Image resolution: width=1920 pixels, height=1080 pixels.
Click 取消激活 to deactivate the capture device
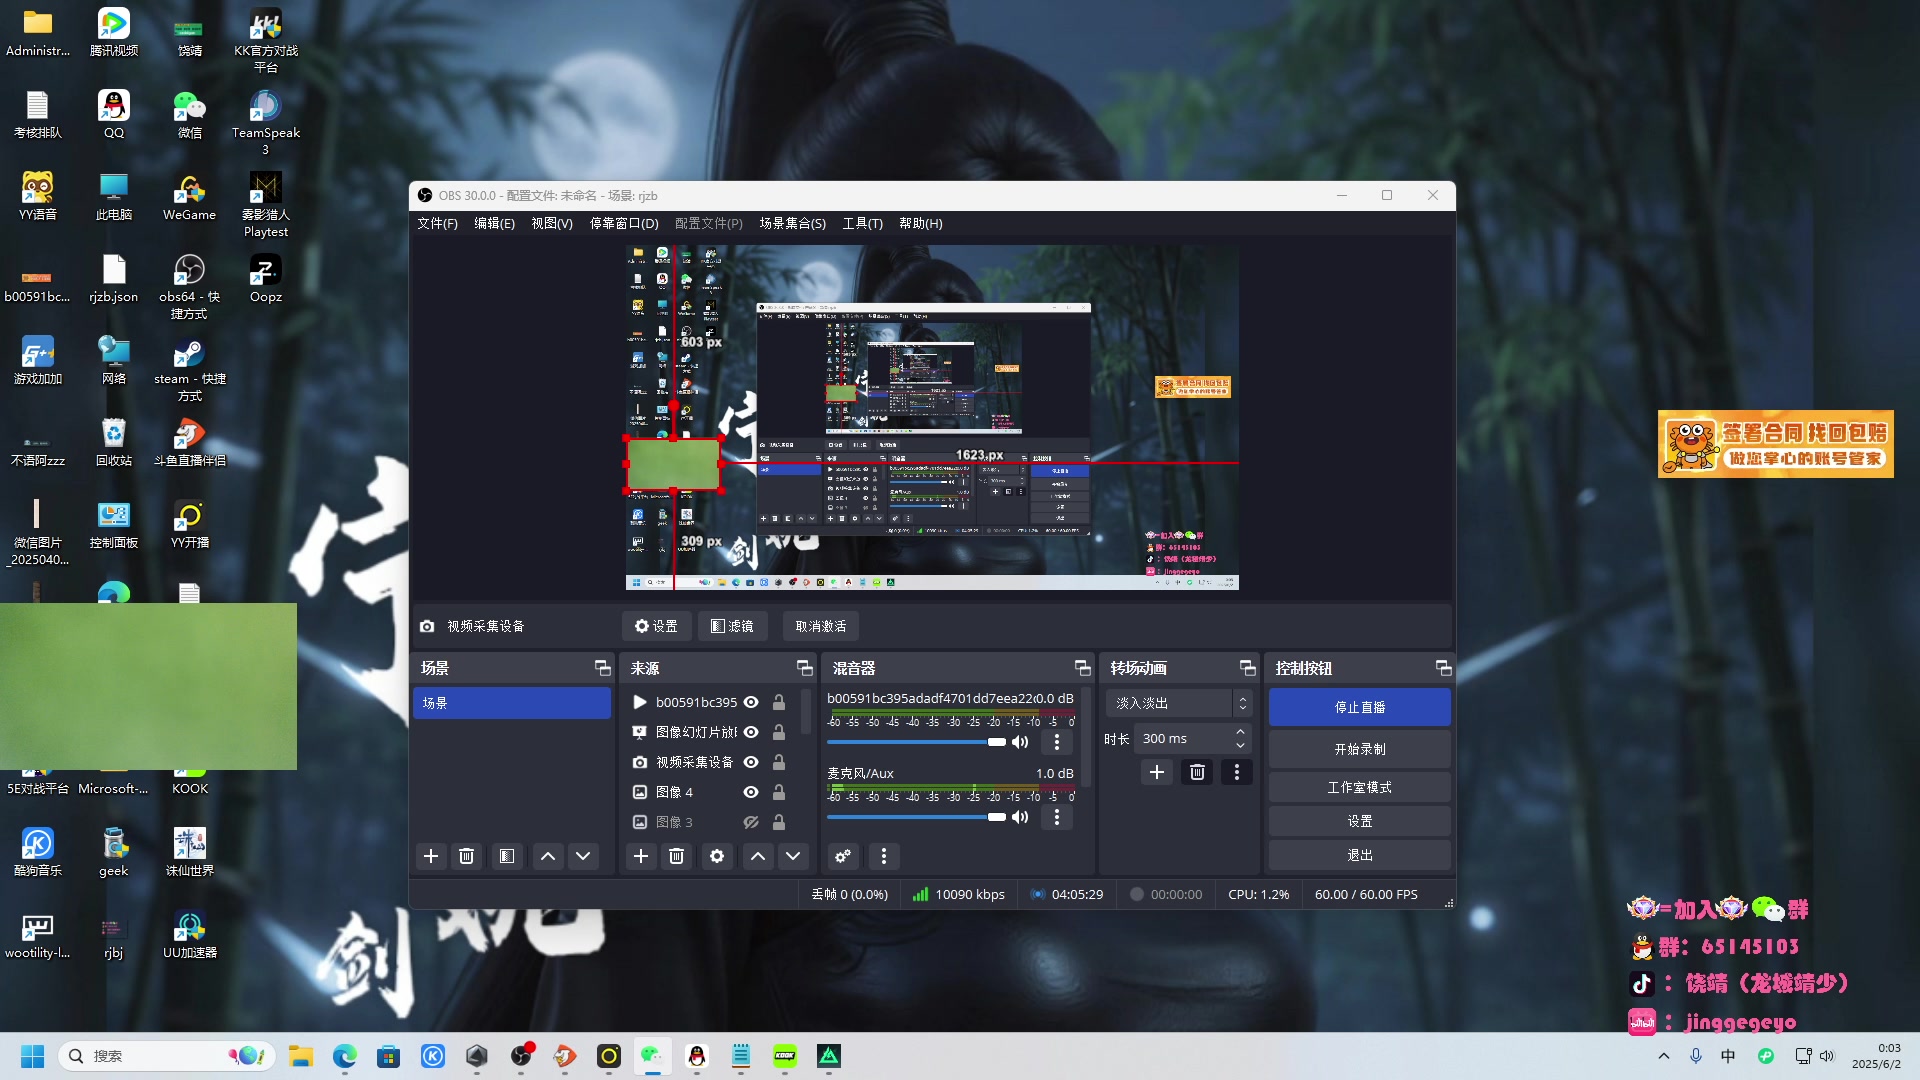tap(821, 626)
